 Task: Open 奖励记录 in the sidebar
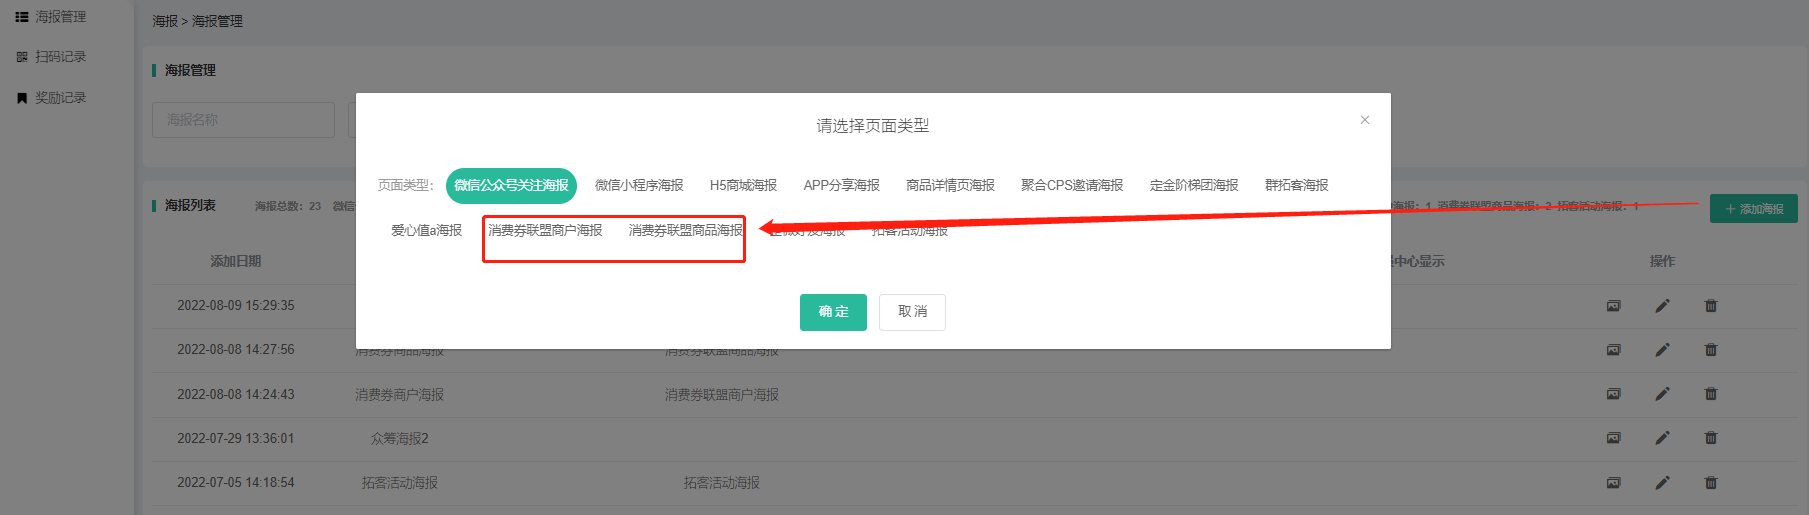click(51, 98)
